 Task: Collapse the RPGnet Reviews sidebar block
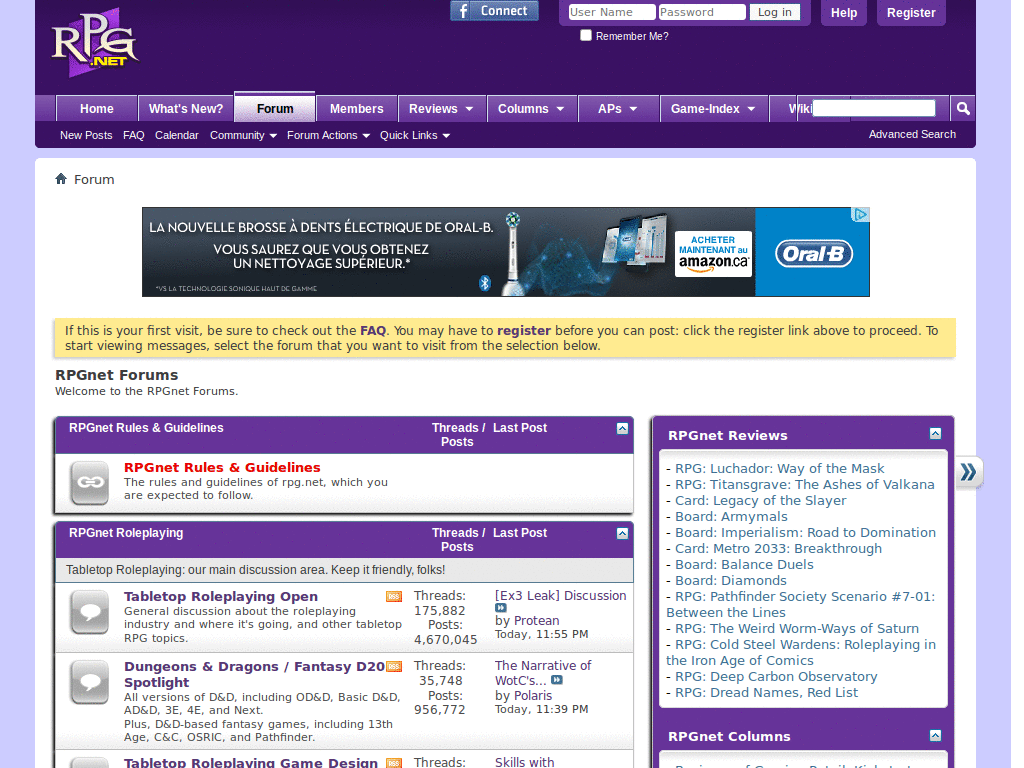point(935,434)
